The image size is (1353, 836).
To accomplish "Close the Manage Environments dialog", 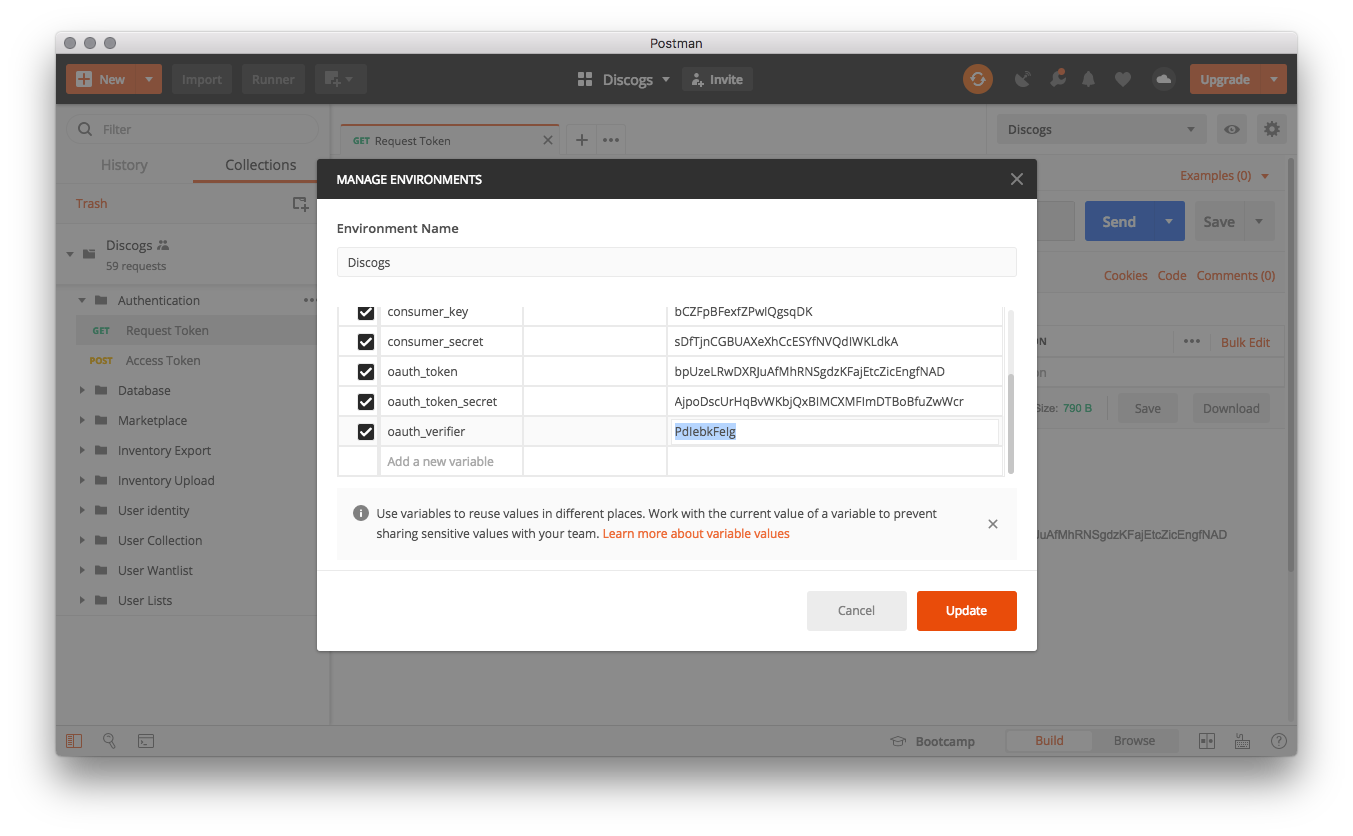I will click(1017, 179).
